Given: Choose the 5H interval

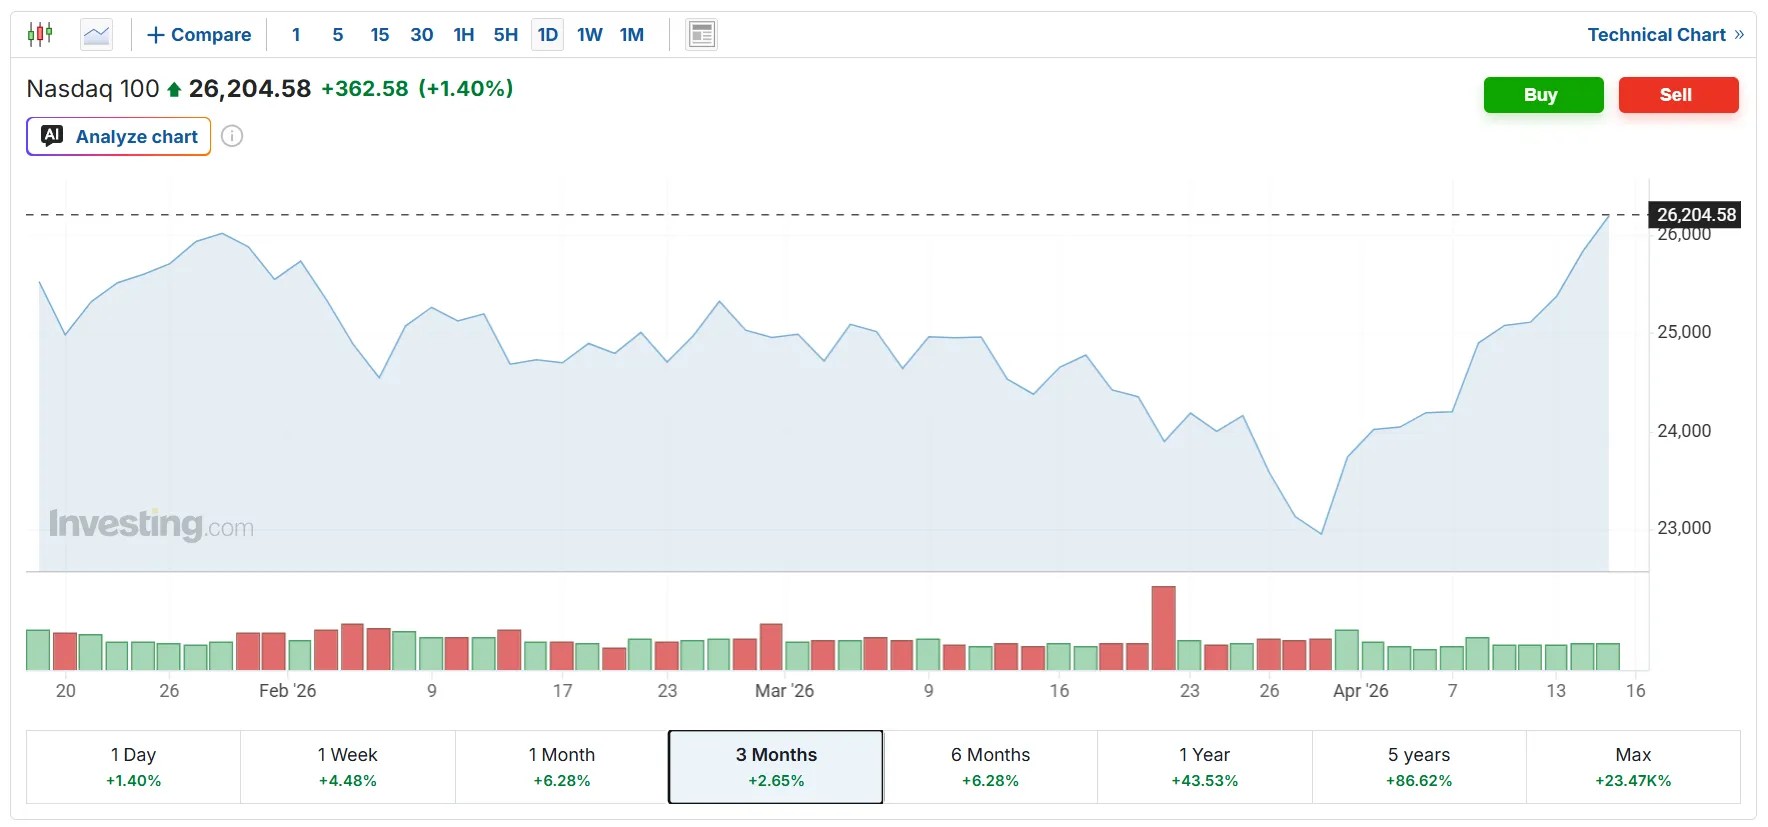Looking at the screenshot, I should [505, 35].
